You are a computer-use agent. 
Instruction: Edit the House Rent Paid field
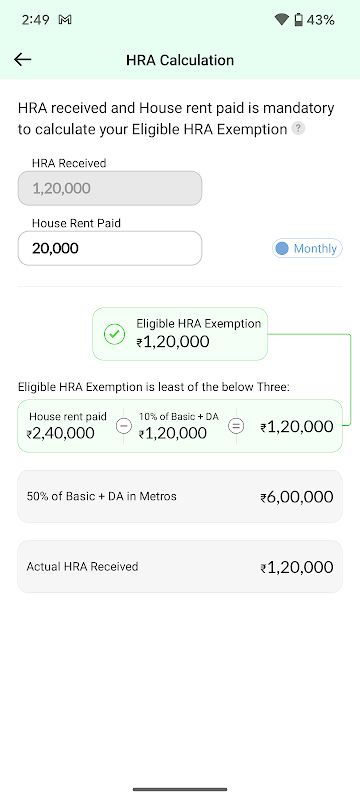(x=110, y=248)
